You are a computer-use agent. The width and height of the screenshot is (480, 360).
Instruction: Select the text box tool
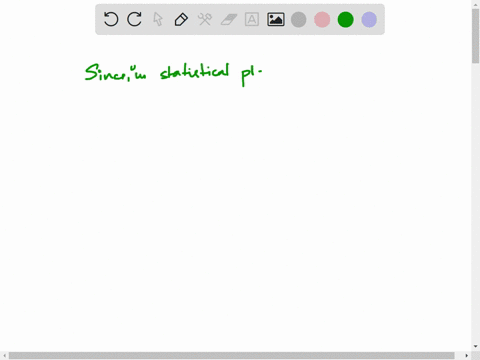[252, 19]
